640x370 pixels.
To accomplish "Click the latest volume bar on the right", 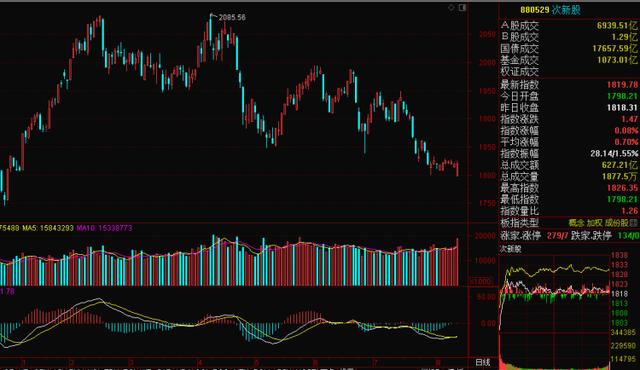I will (x=458, y=262).
